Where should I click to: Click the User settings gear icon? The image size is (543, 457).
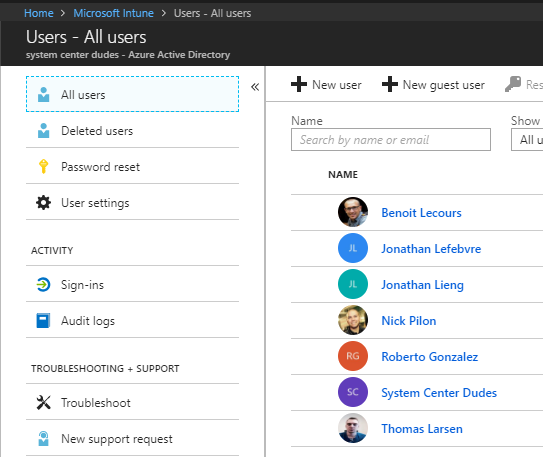[x=43, y=203]
